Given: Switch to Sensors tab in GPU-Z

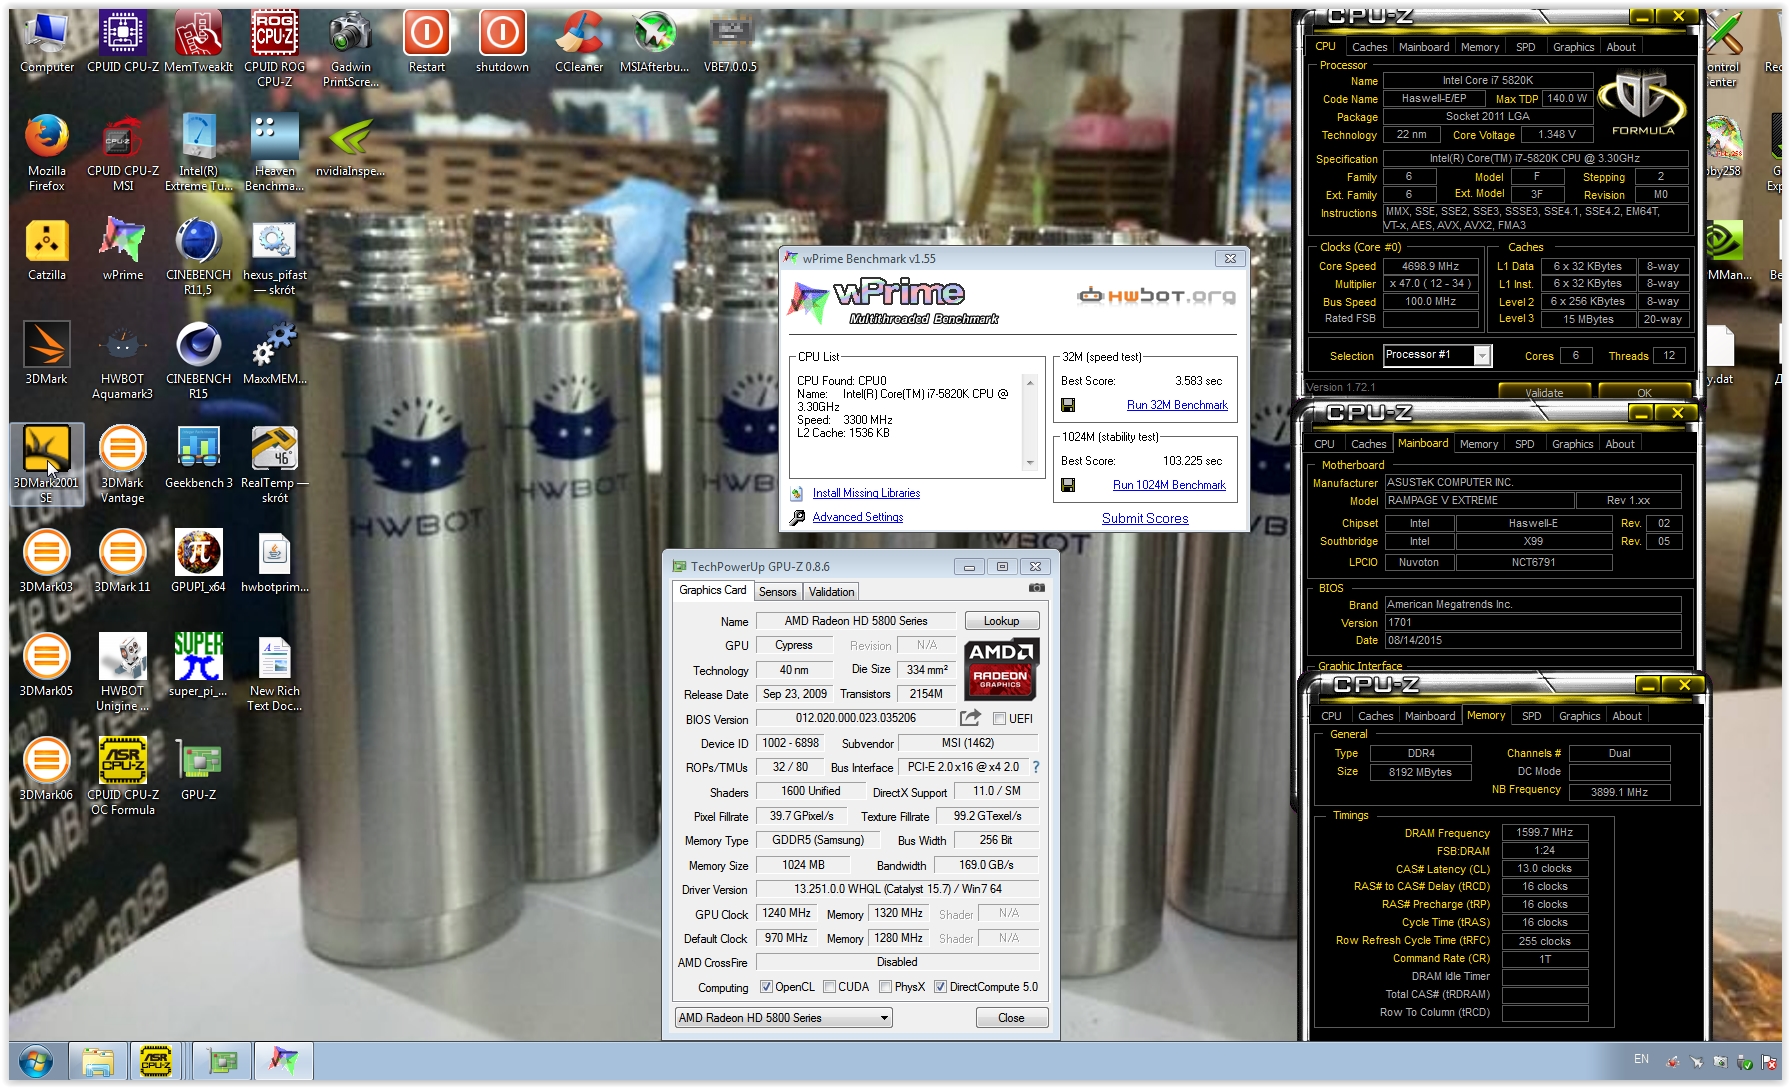Looking at the screenshot, I should pyautogui.click(x=777, y=592).
